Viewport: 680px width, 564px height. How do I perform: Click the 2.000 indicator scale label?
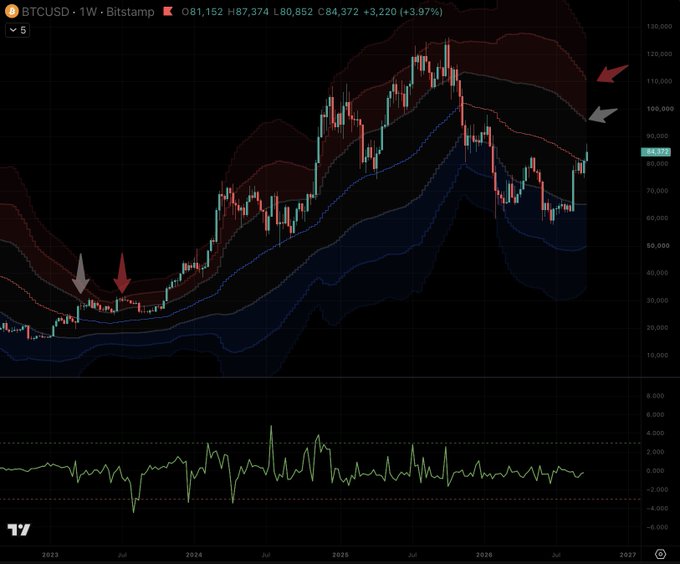pyautogui.click(x=655, y=452)
